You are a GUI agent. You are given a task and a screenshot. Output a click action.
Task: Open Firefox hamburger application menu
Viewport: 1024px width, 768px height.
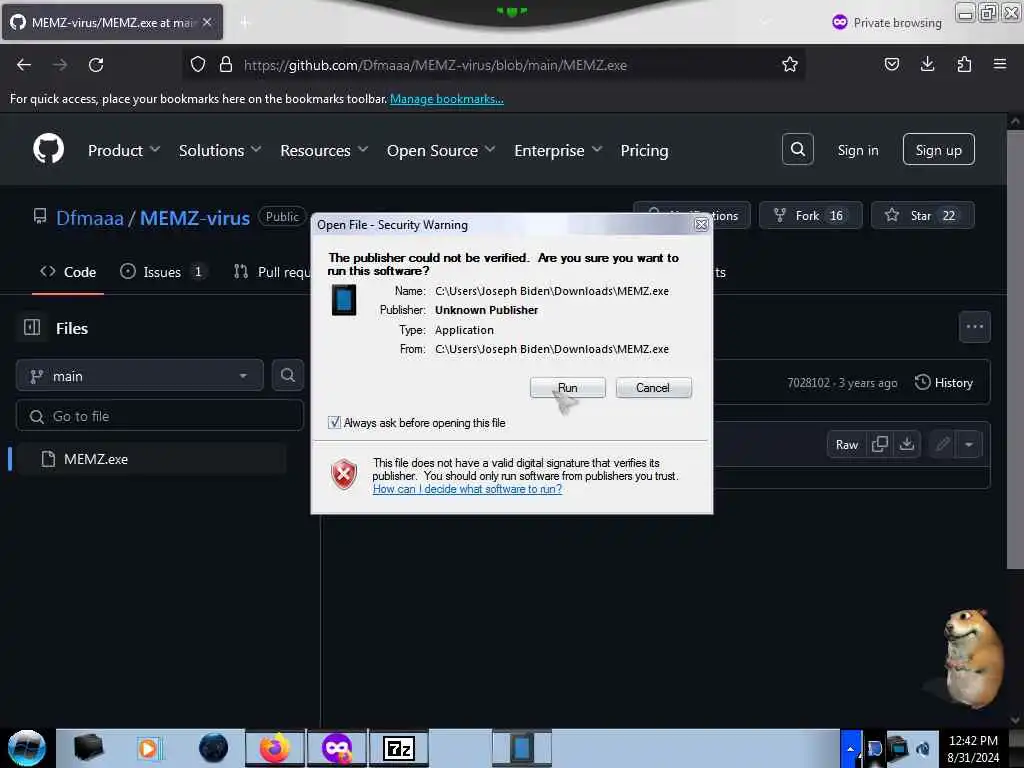[1000, 64]
